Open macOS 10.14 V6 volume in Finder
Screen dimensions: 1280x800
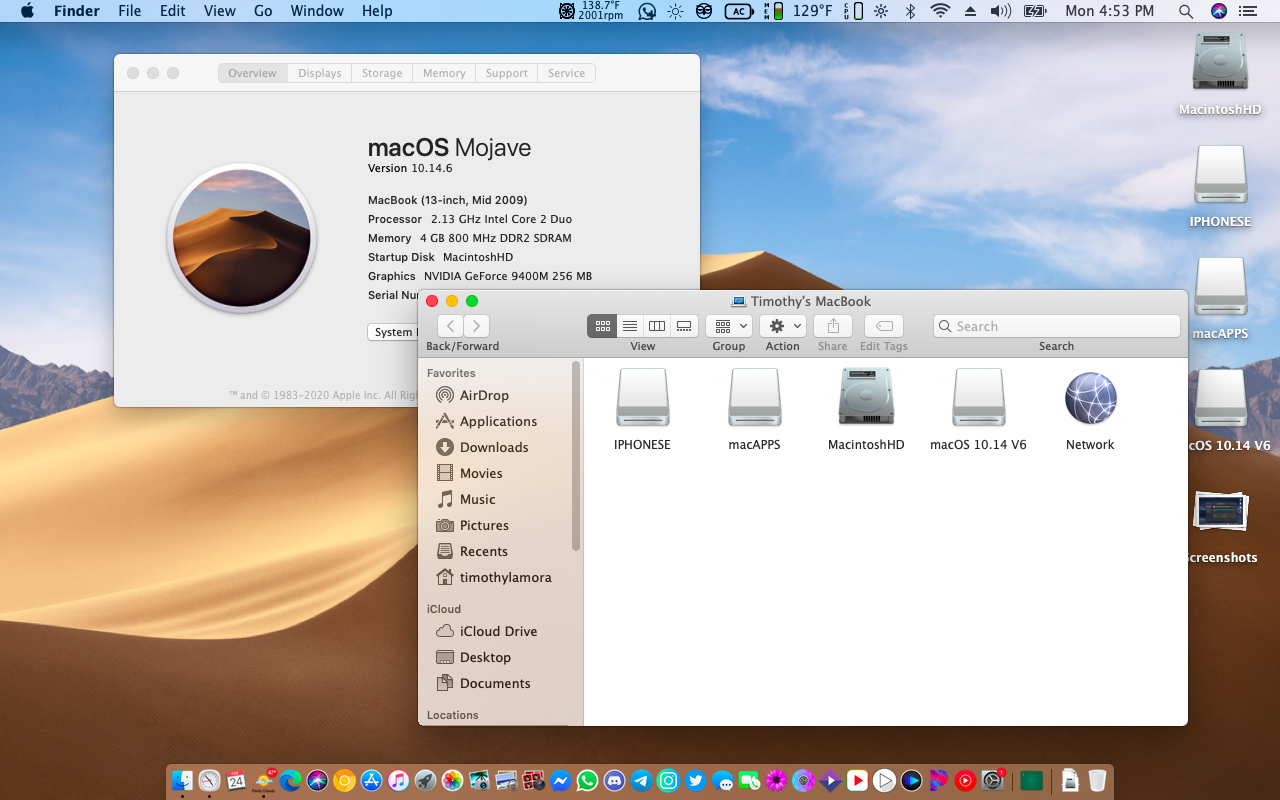(x=978, y=398)
